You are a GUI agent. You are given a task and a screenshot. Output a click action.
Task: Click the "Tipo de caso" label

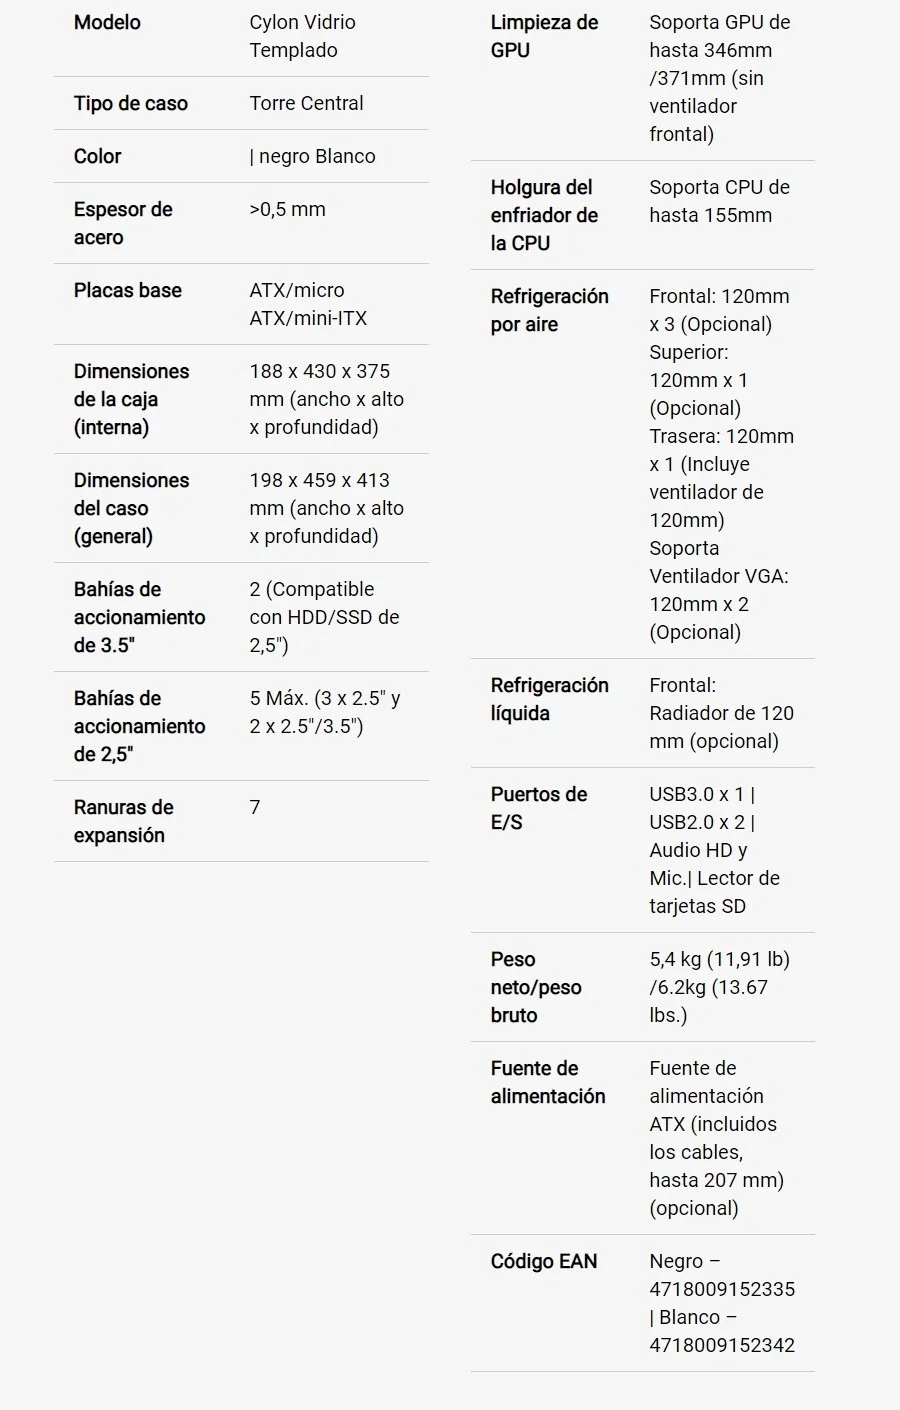(x=130, y=103)
